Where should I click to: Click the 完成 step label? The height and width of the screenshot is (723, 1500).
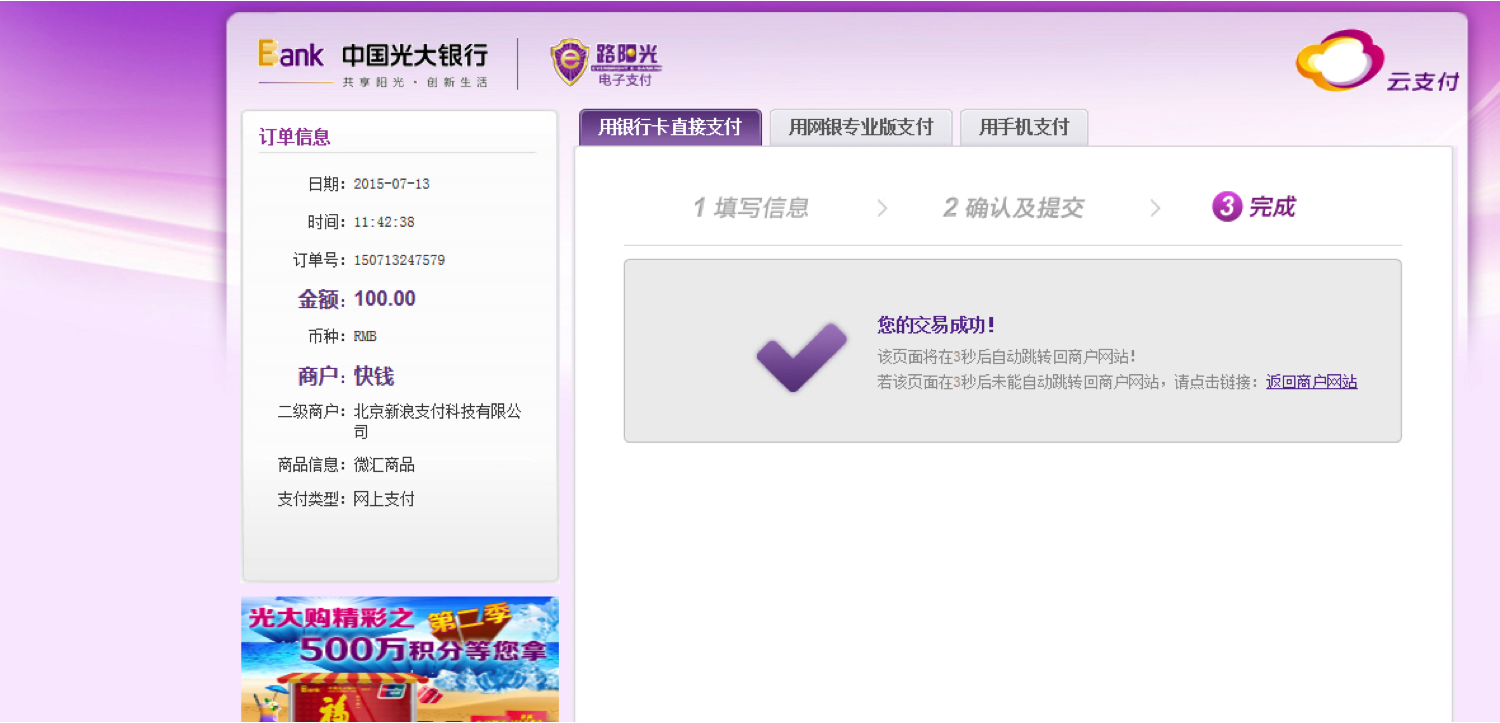pyautogui.click(x=1272, y=207)
